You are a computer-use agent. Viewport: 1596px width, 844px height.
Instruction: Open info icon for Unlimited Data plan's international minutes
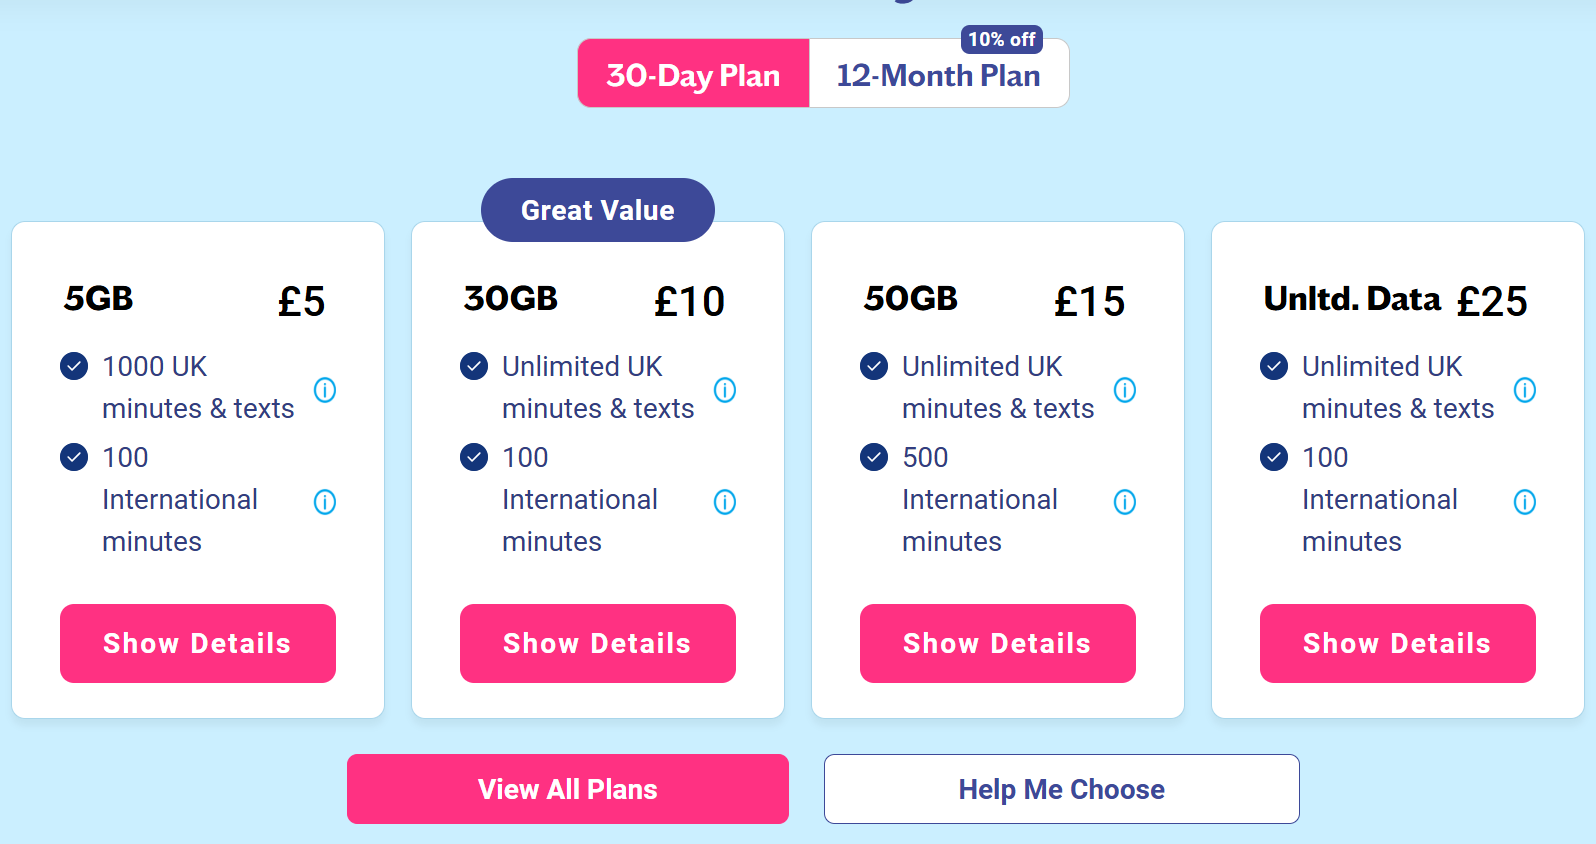pyautogui.click(x=1525, y=501)
